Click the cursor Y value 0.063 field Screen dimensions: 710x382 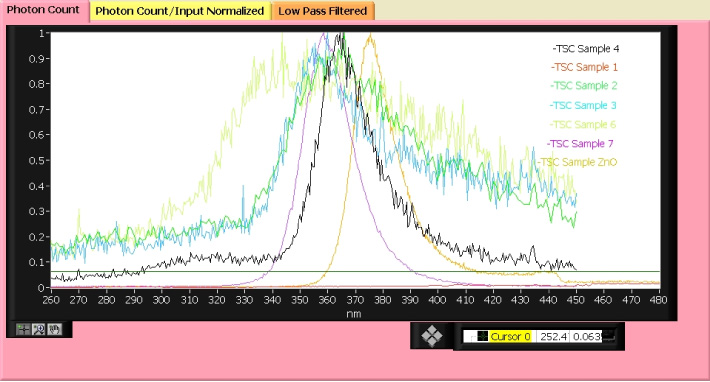click(x=587, y=336)
